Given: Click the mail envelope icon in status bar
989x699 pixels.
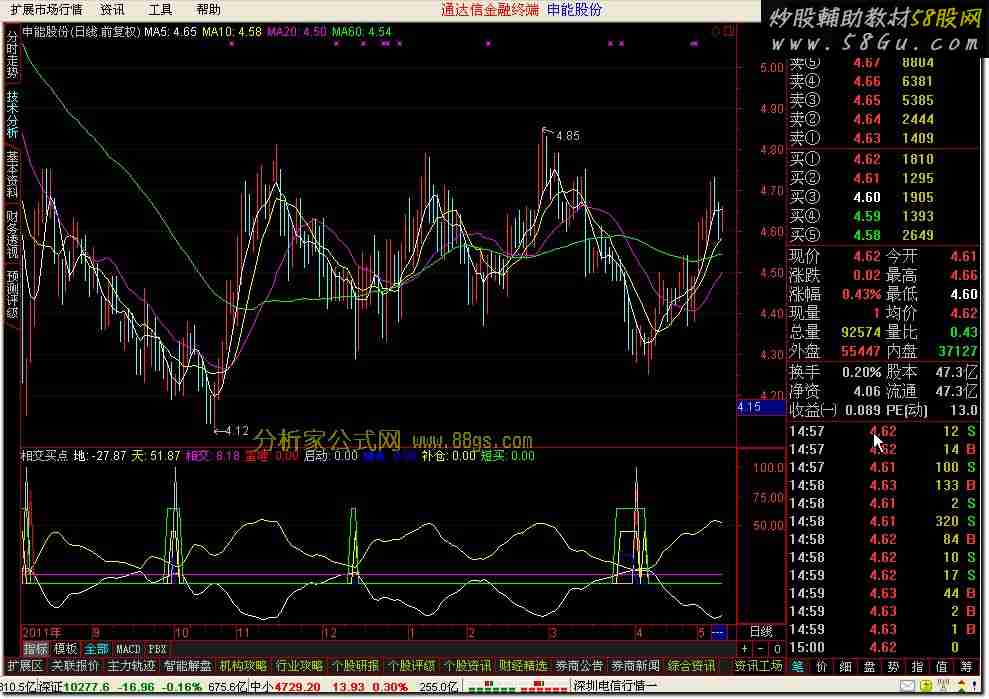Looking at the screenshot, I should [907, 686].
